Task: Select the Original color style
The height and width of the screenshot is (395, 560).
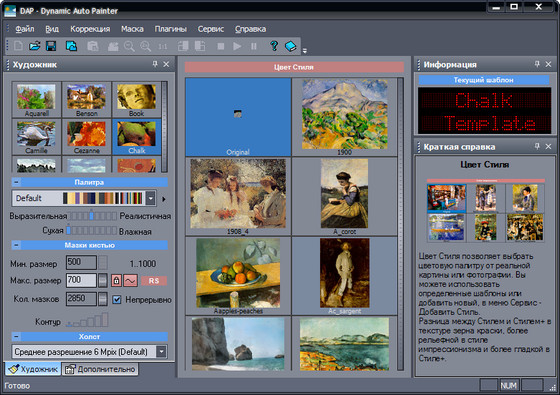Action: point(238,117)
